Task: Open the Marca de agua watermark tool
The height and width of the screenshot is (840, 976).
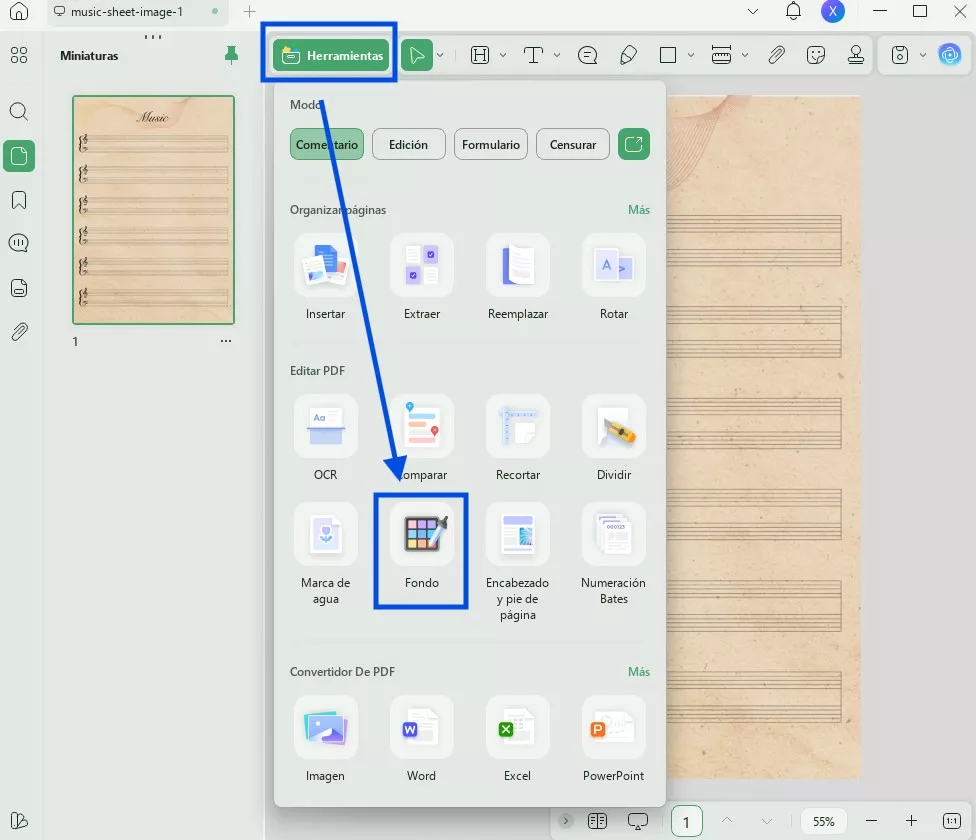Action: 325,554
